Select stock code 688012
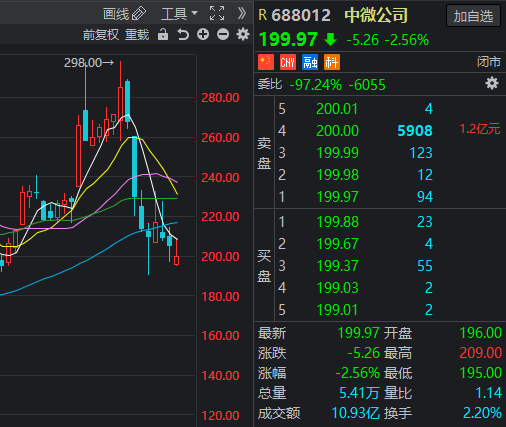506x427 pixels. pos(301,15)
